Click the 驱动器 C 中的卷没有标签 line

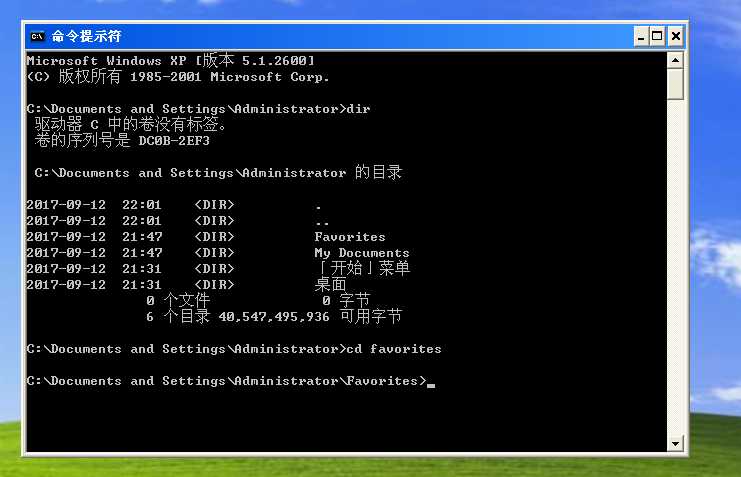[x=131, y=124]
